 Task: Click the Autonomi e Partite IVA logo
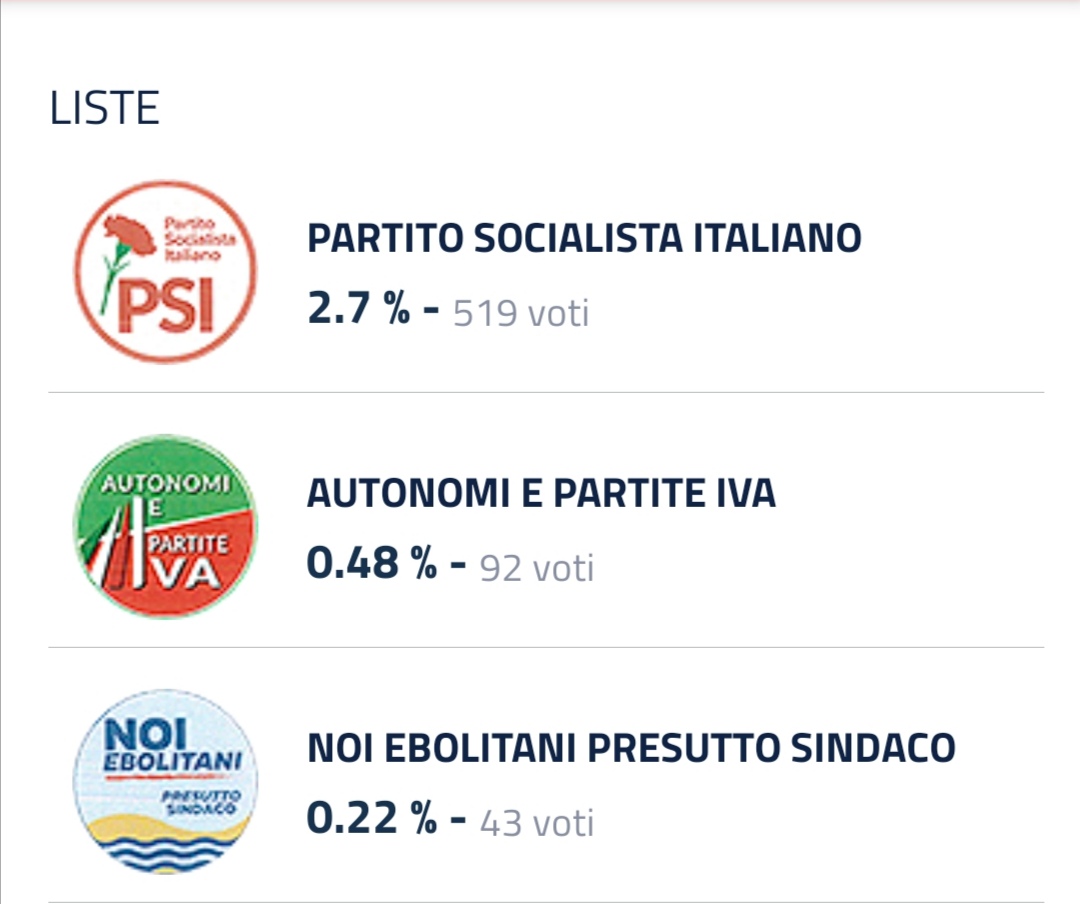tap(165, 527)
